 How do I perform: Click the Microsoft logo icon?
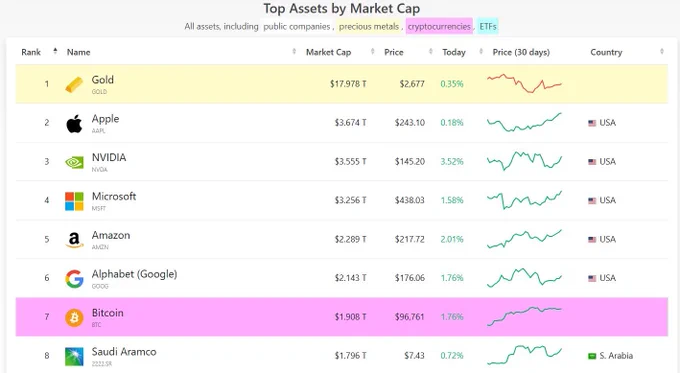[74, 201]
